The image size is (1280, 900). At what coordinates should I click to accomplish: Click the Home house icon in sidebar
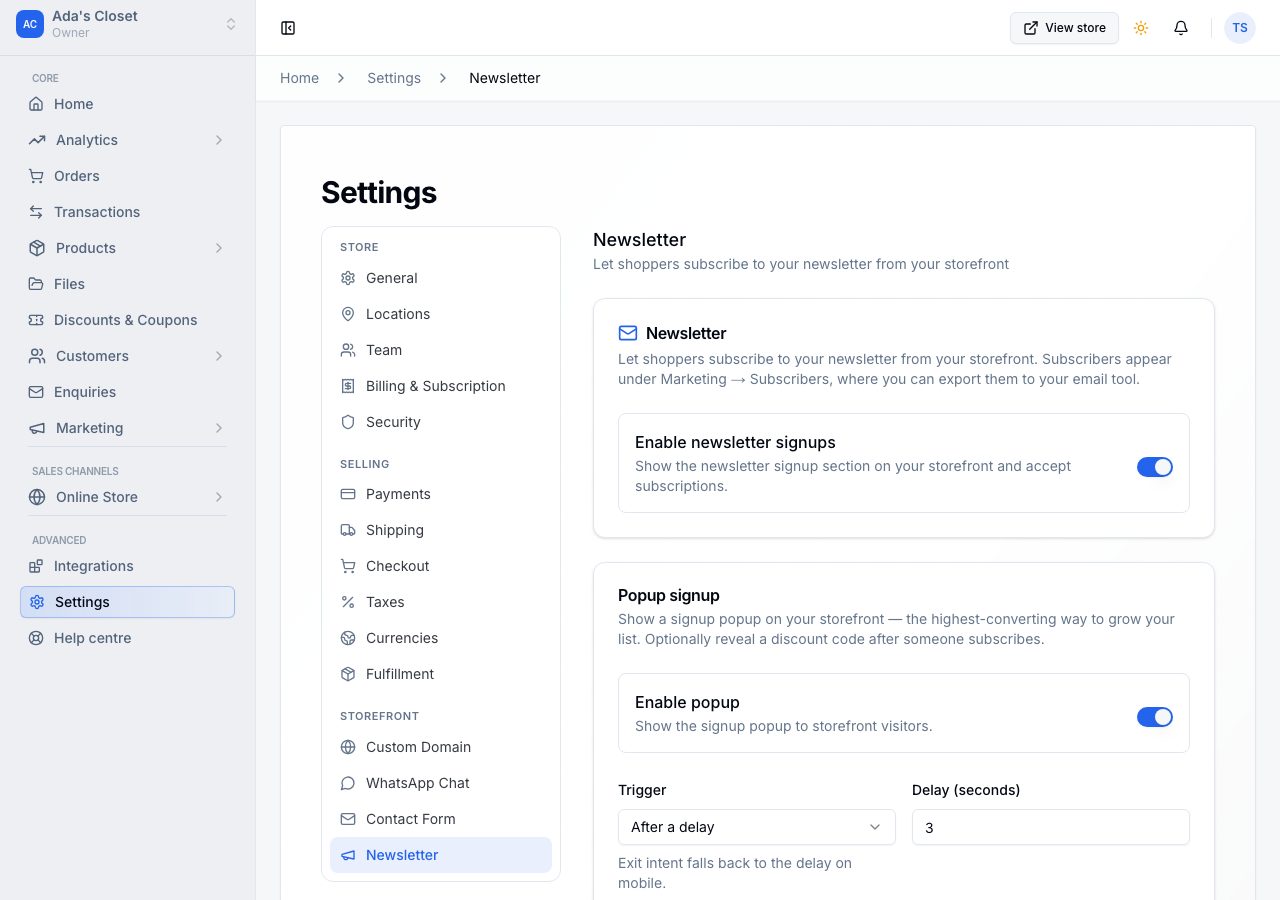coord(36,104)
